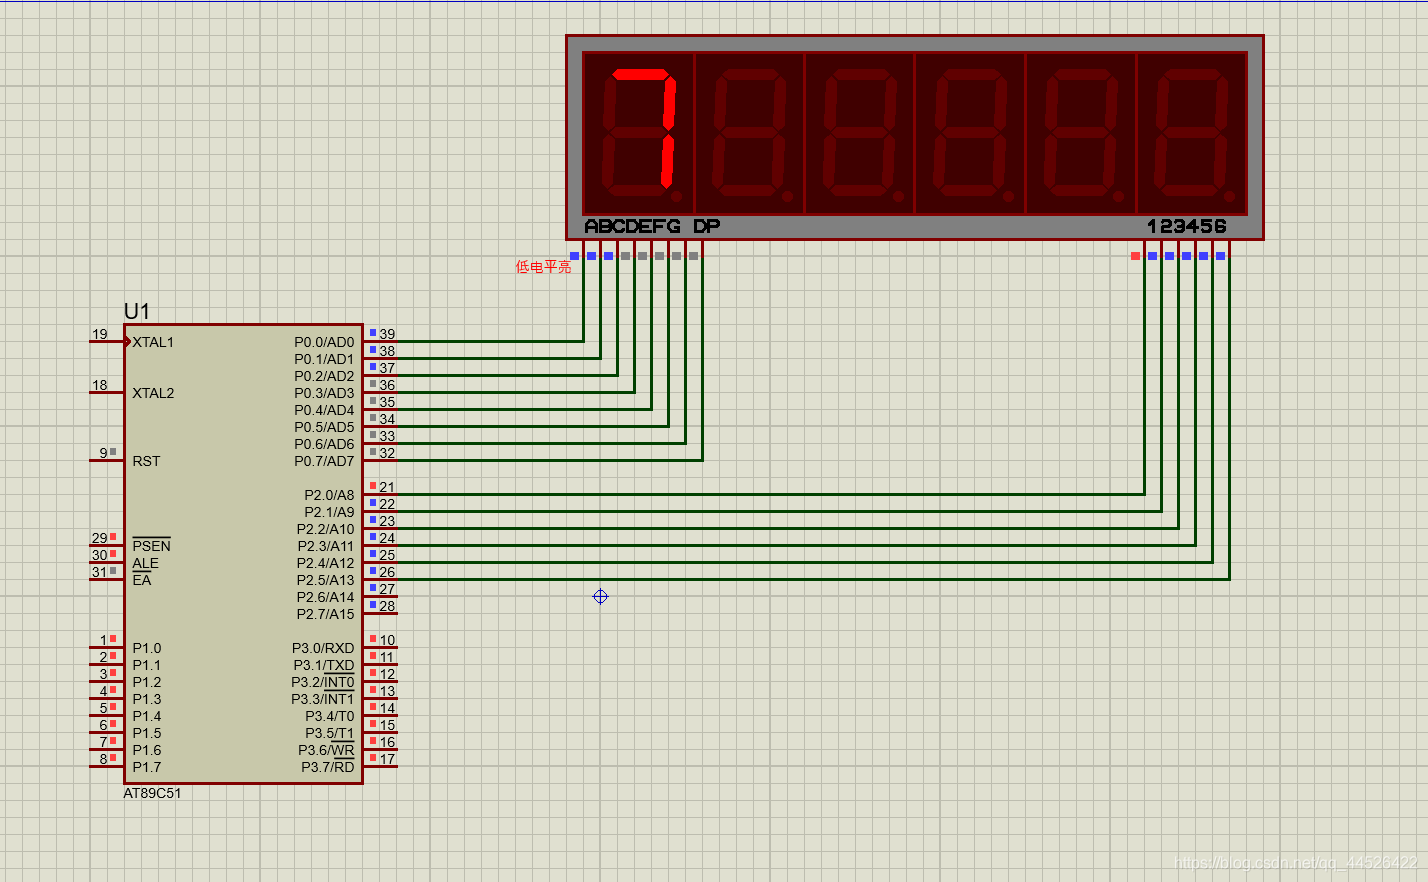Click the P0.3/AD3 pin label
The image size is (1428, 882).
point(324,393)
